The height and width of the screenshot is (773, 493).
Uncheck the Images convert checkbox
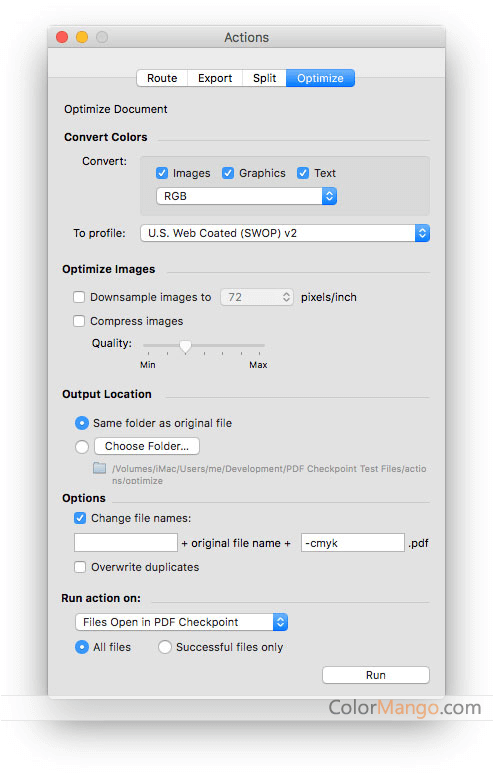coord(162,173)
